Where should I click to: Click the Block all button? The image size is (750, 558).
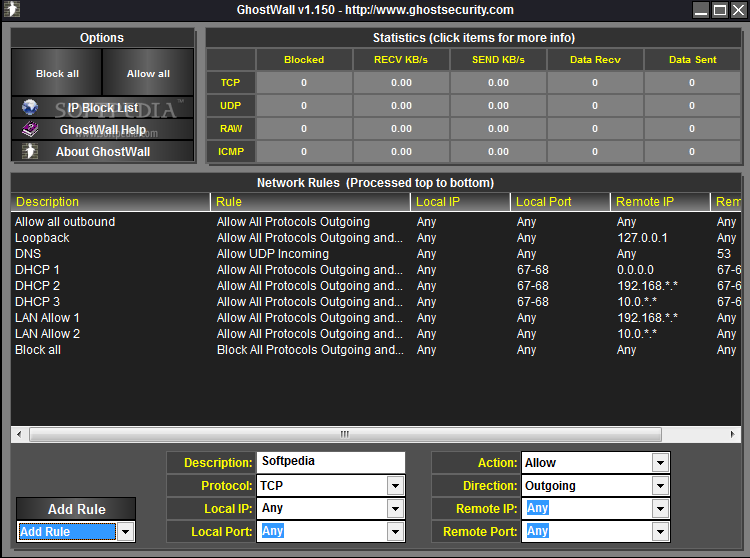[57, 73]
